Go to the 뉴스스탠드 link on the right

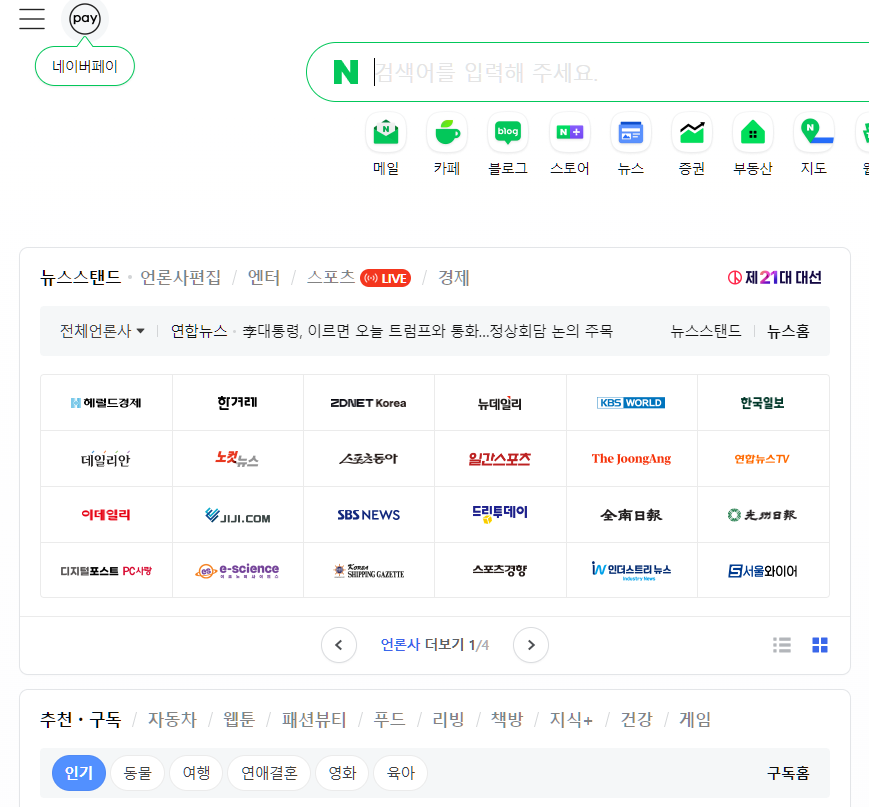(x=706, y=331)
